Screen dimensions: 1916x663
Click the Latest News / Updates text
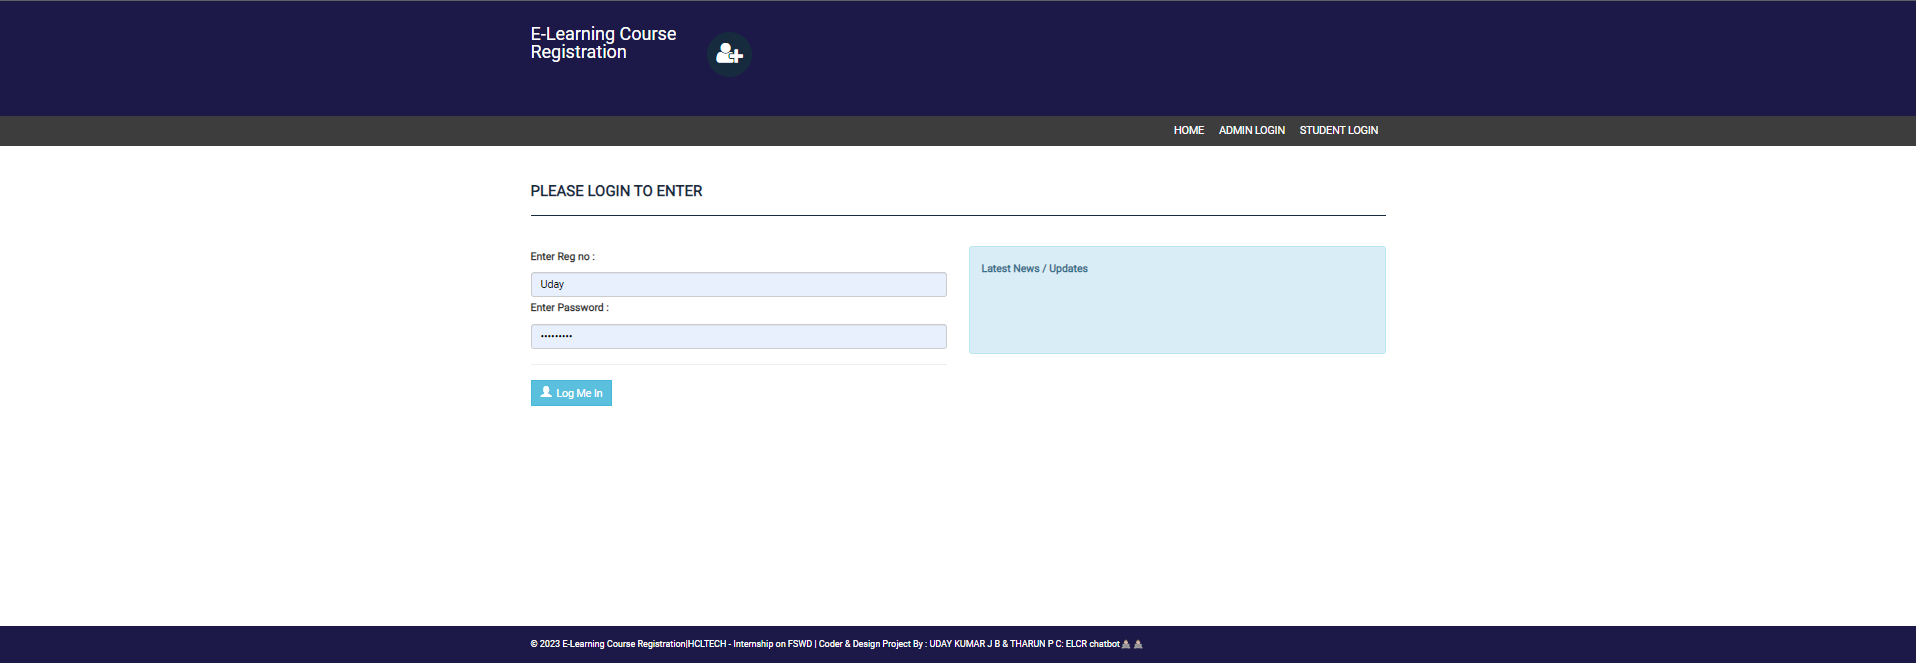pyautogui.click(x=1034, y=269)
